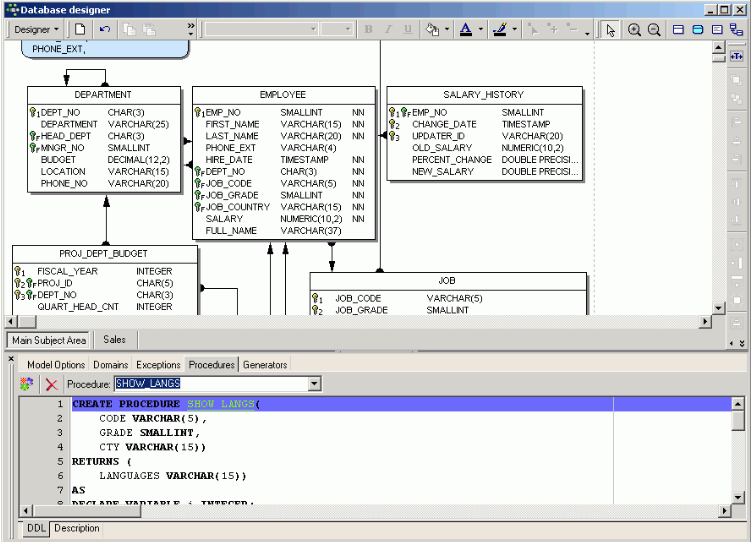This screenshot has height=542, width=751.
Task: Click the SHOW_LANGS procedure name field
Action: pyautogui.click(x=211, y=384)
